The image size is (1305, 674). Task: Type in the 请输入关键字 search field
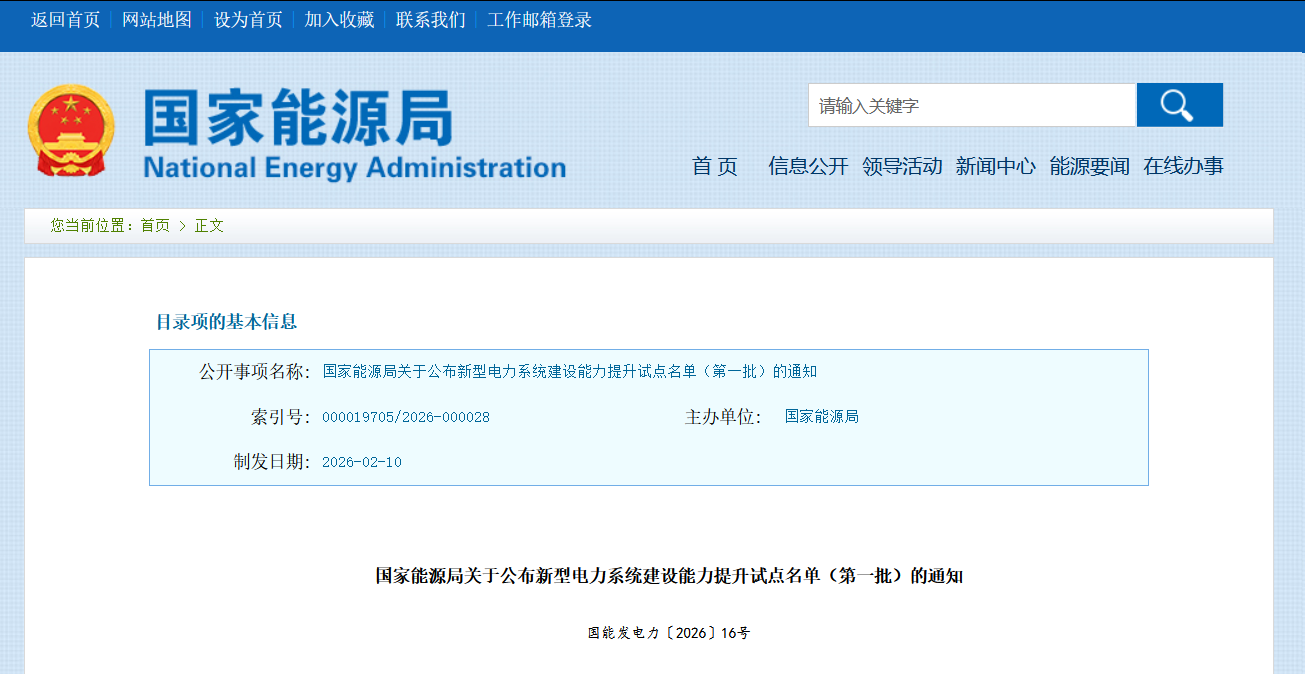(971, 105)
